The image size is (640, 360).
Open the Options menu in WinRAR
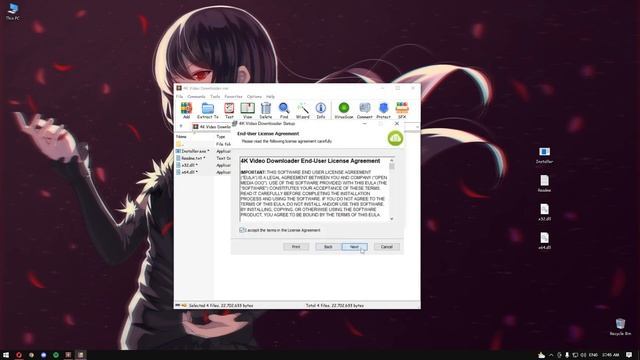click(254, 97)
